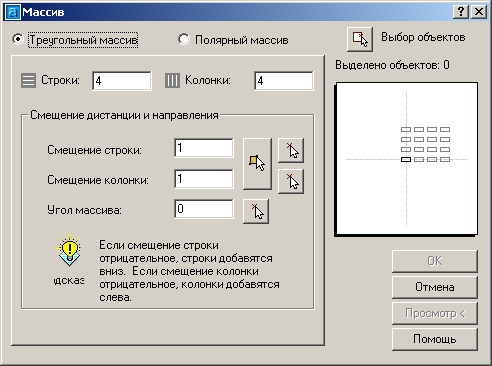This screenshot has height=366, width=492.
Task: Click the Выбор объектов label
Action: coord(423,37)
